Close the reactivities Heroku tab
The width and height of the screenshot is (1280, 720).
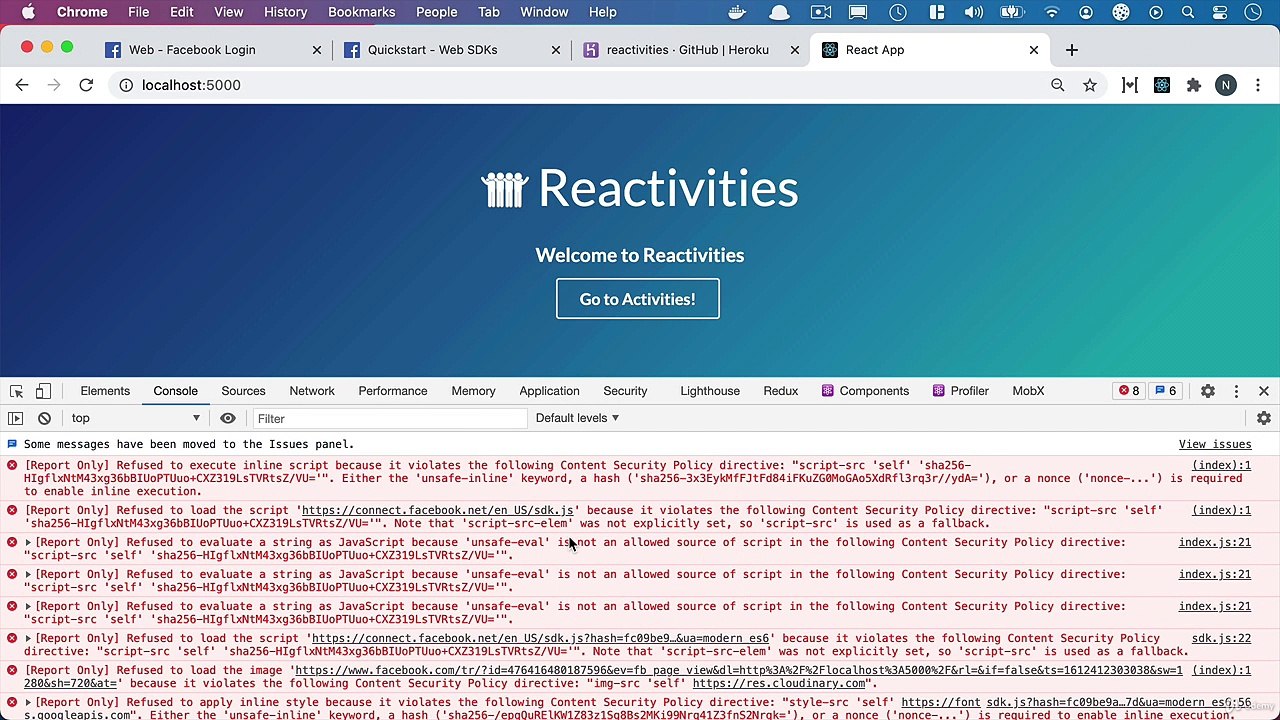pos(795,50)
